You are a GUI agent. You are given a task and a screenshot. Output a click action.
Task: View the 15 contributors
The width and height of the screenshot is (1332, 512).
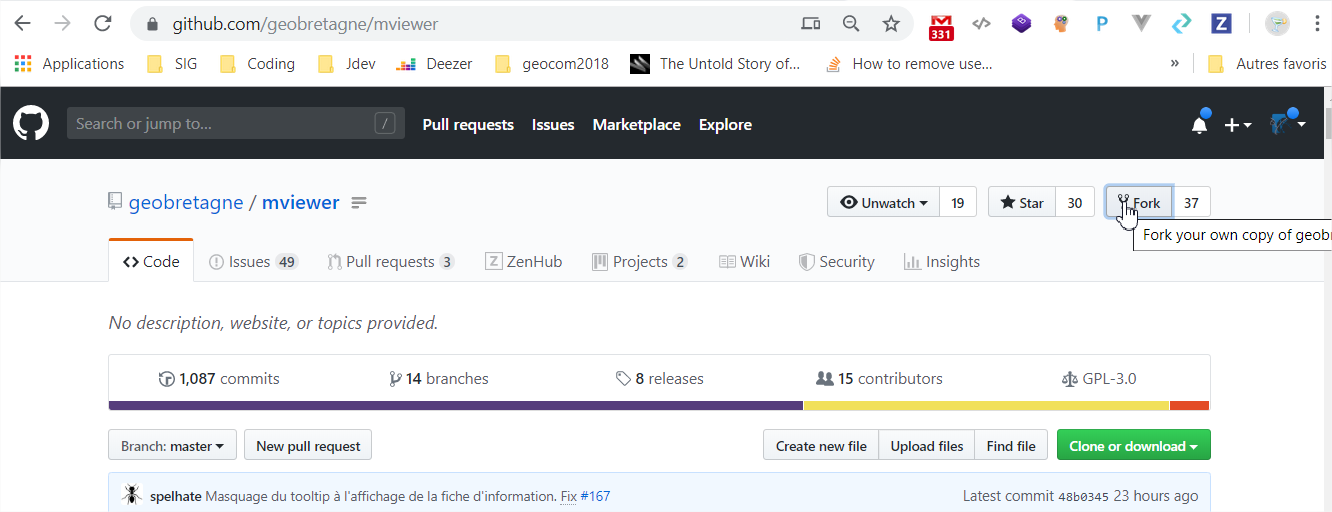(880, 379)
